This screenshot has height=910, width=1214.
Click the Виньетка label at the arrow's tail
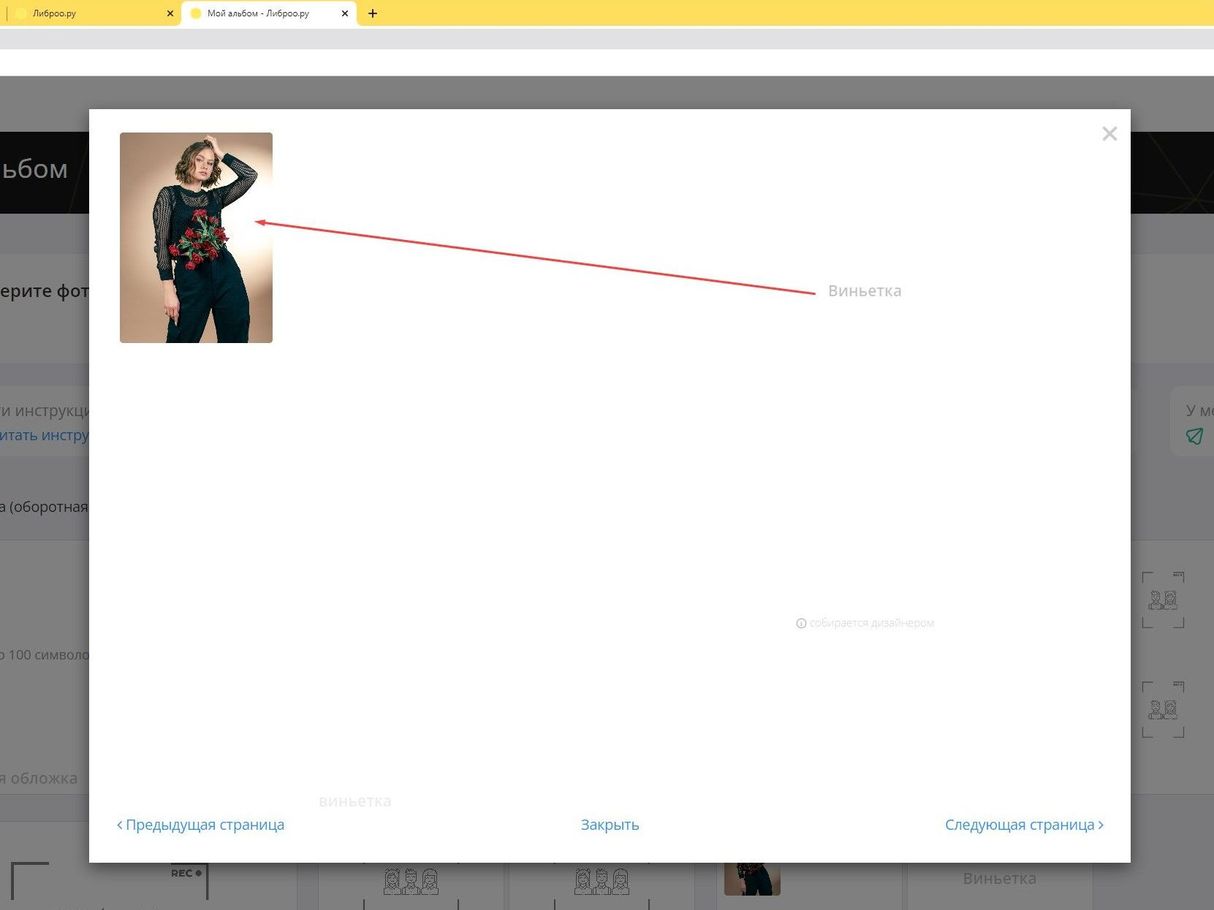(x=864, y=291)
